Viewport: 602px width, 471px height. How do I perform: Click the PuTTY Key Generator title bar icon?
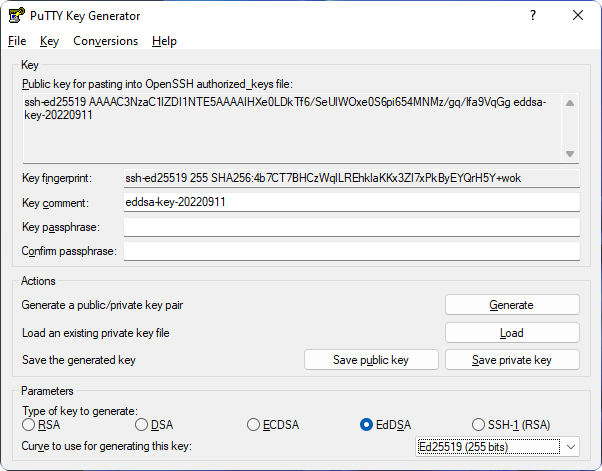17,16
